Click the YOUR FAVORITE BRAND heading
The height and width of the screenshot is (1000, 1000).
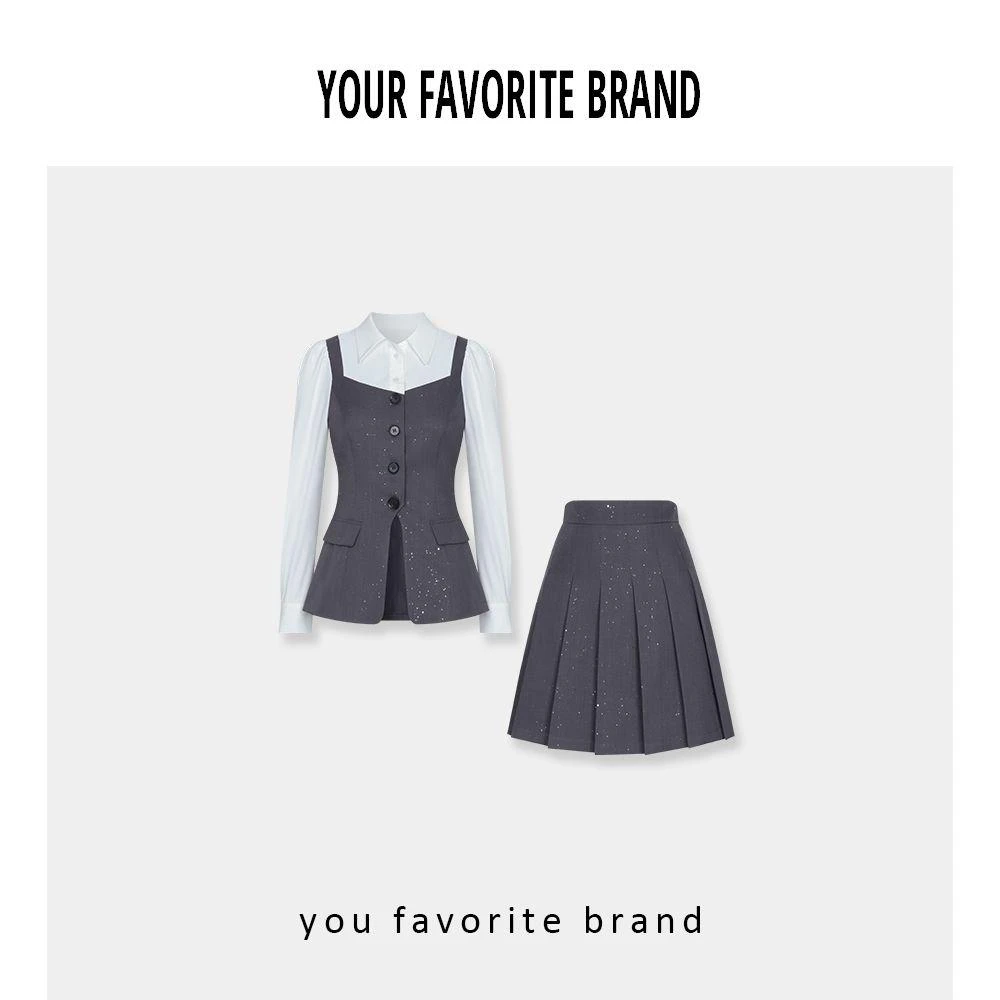(508, 94)
